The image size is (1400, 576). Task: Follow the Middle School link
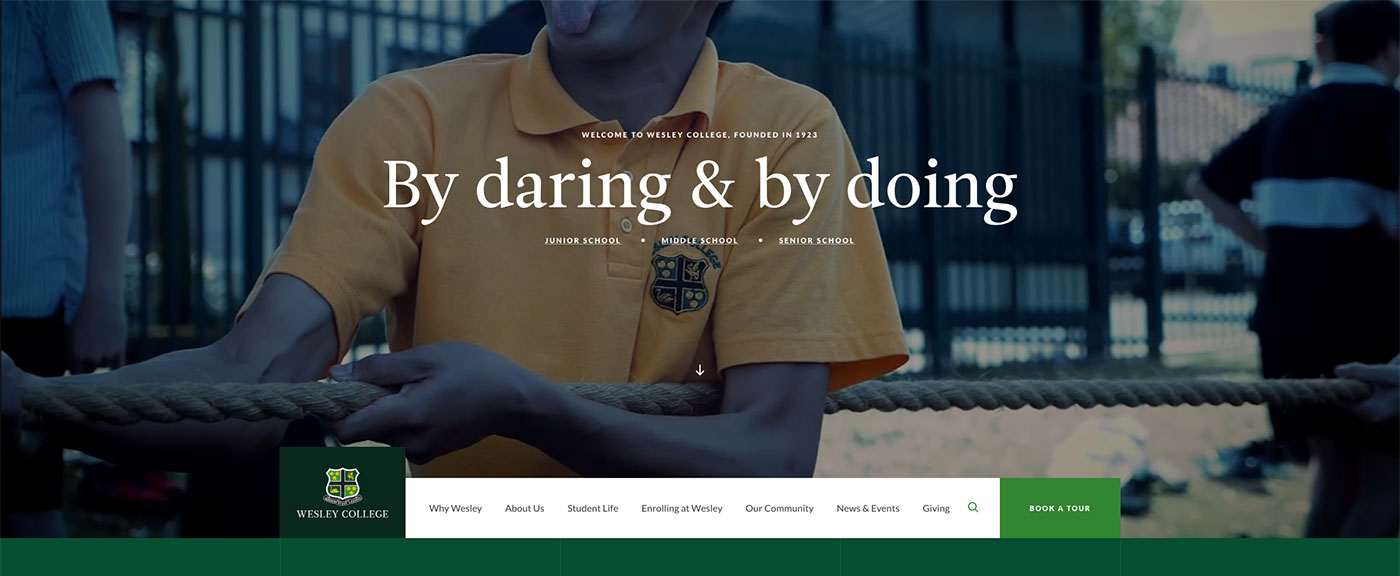coord(699,241)
